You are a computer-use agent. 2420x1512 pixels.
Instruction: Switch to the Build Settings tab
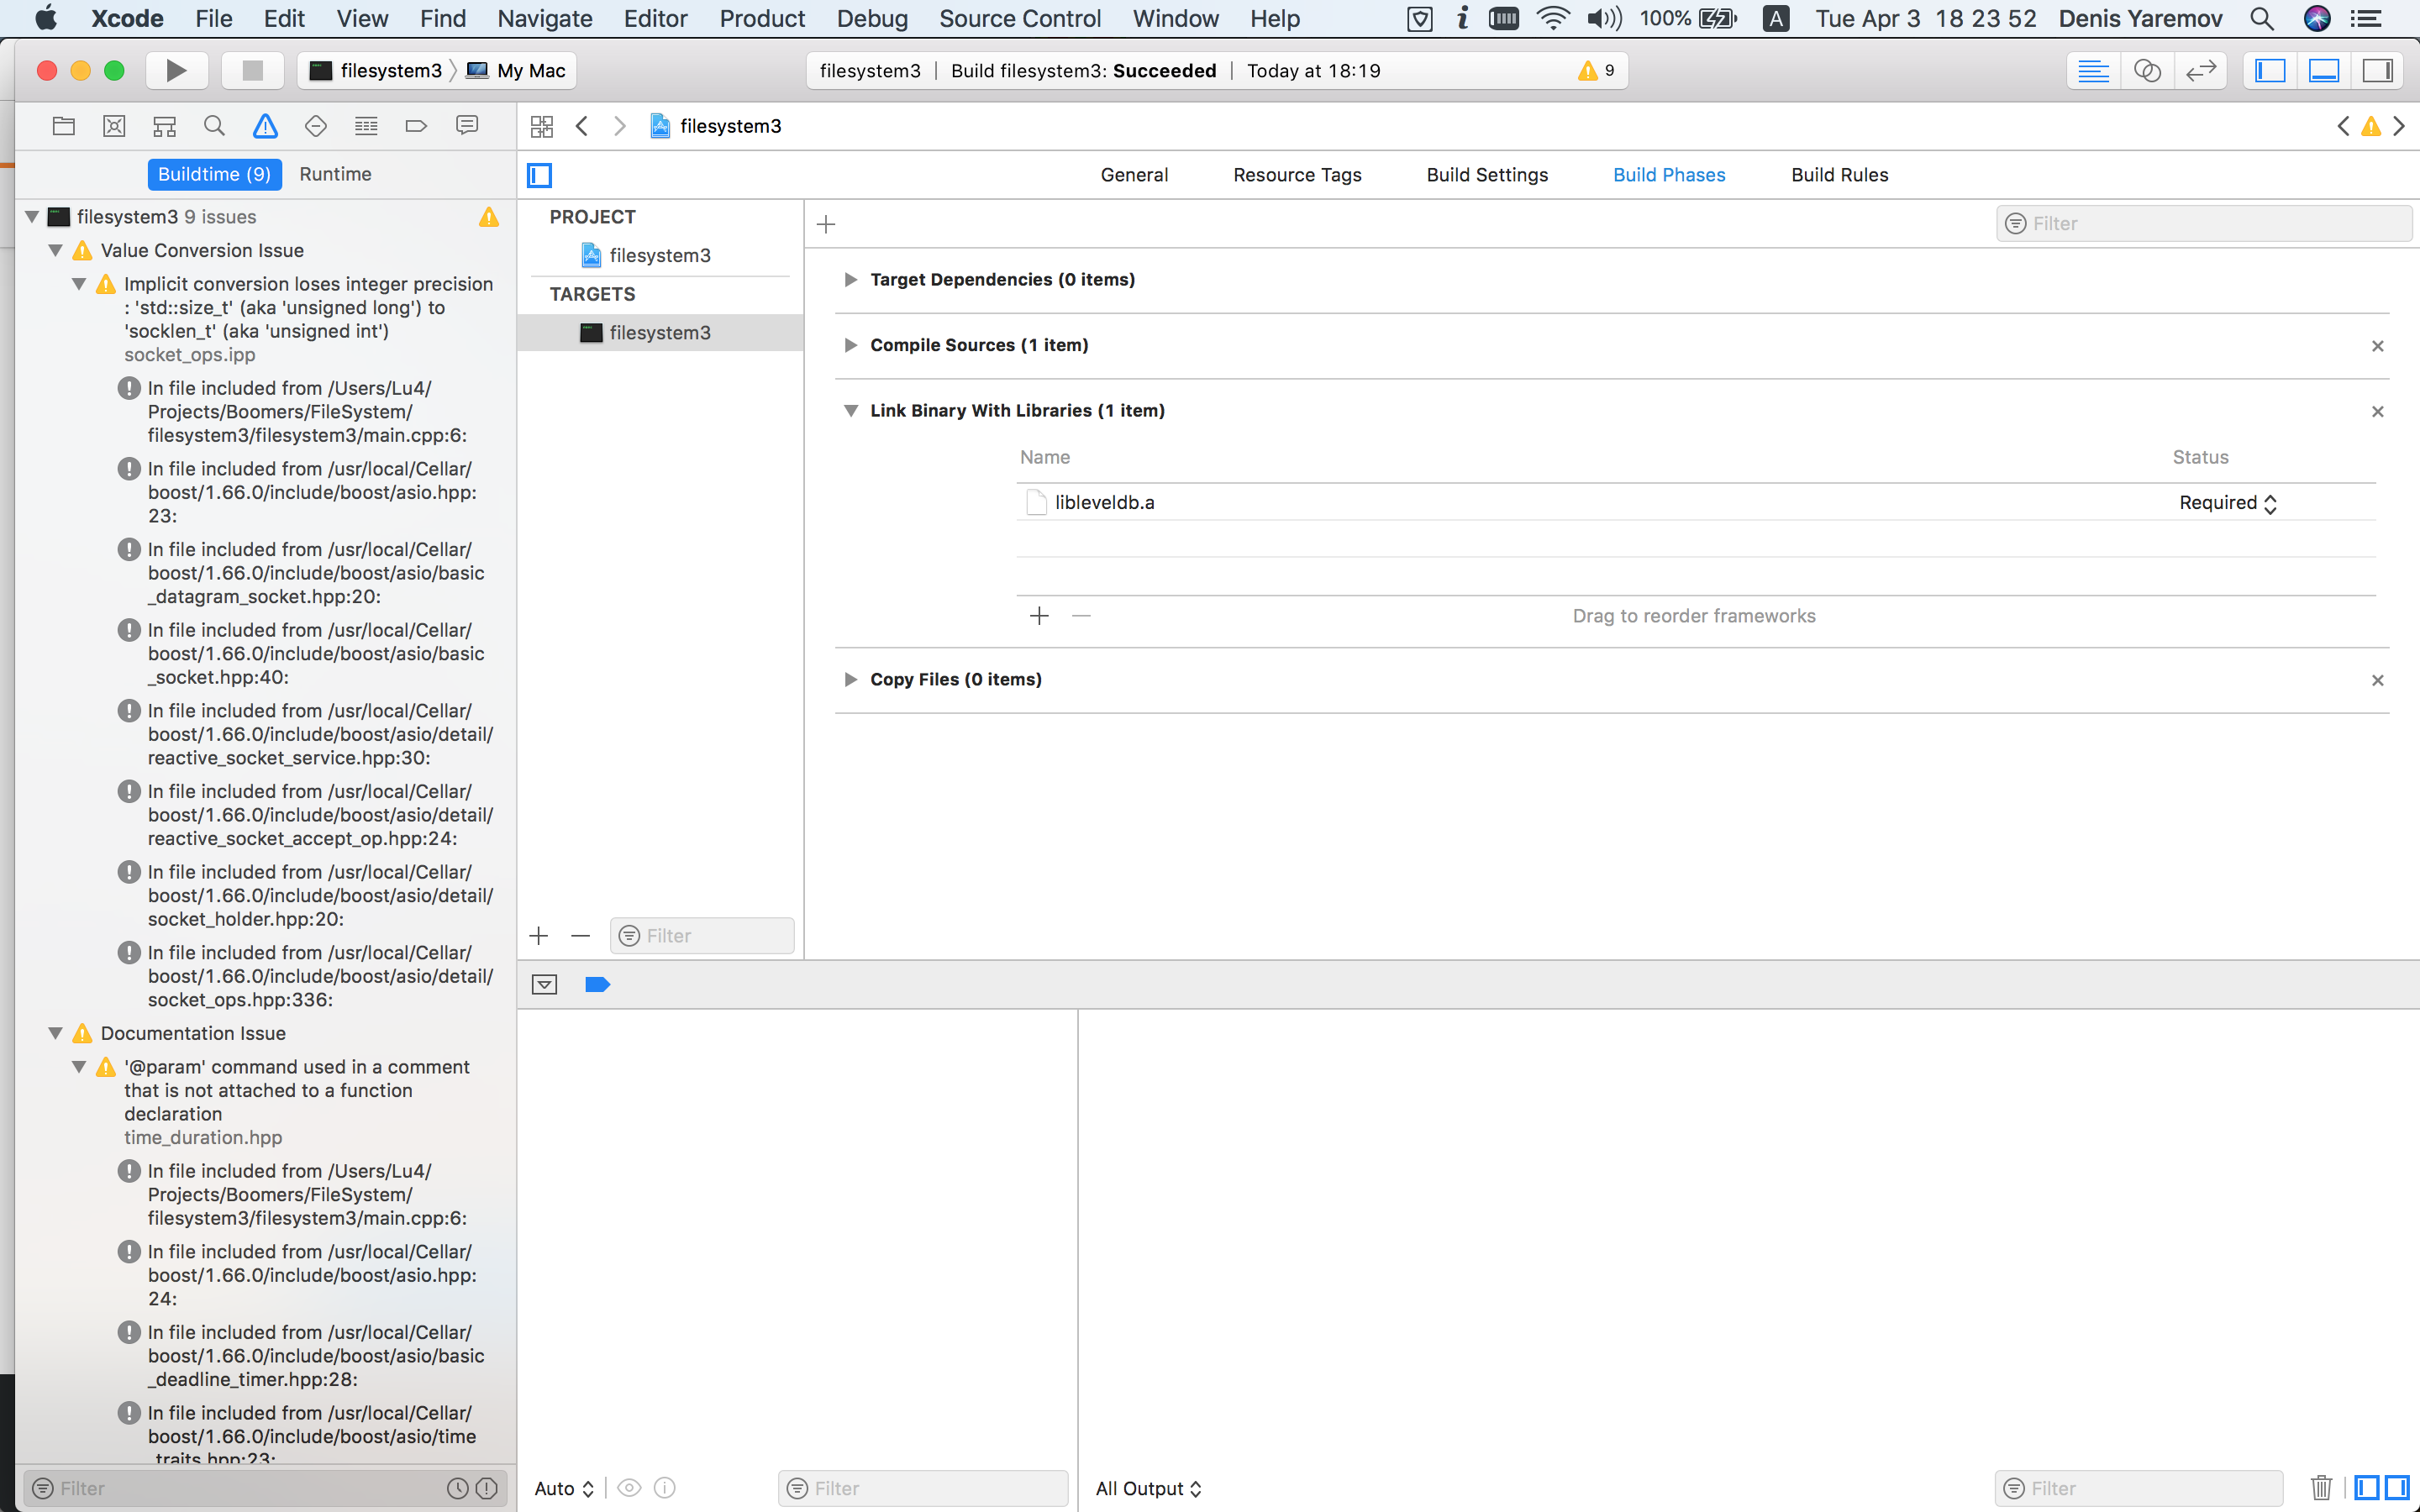tap(1487, 175)
